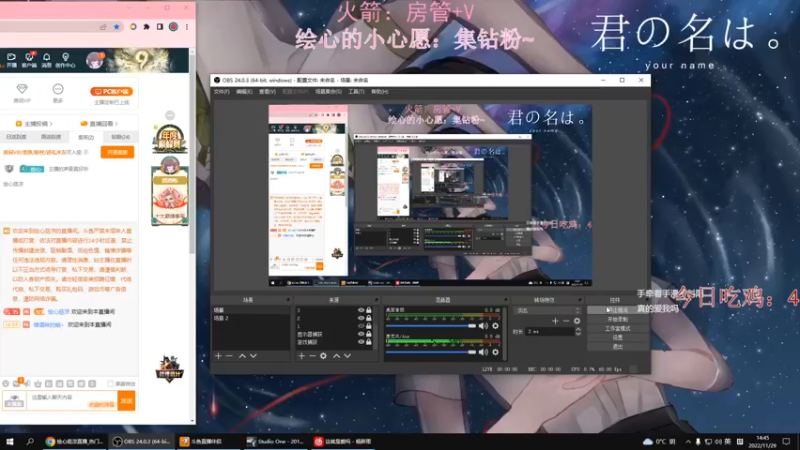Switch to 日贡献度 tab in browser
The image size is (800, 450).
tap(16, 137)
